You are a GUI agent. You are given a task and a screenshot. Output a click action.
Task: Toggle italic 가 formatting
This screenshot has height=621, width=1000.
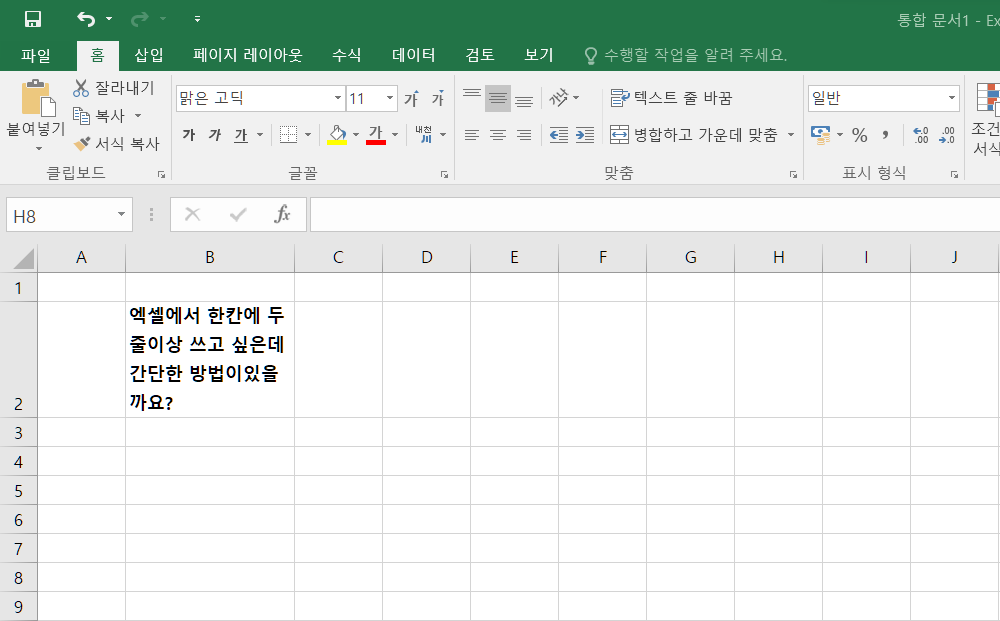pos(215,135)
